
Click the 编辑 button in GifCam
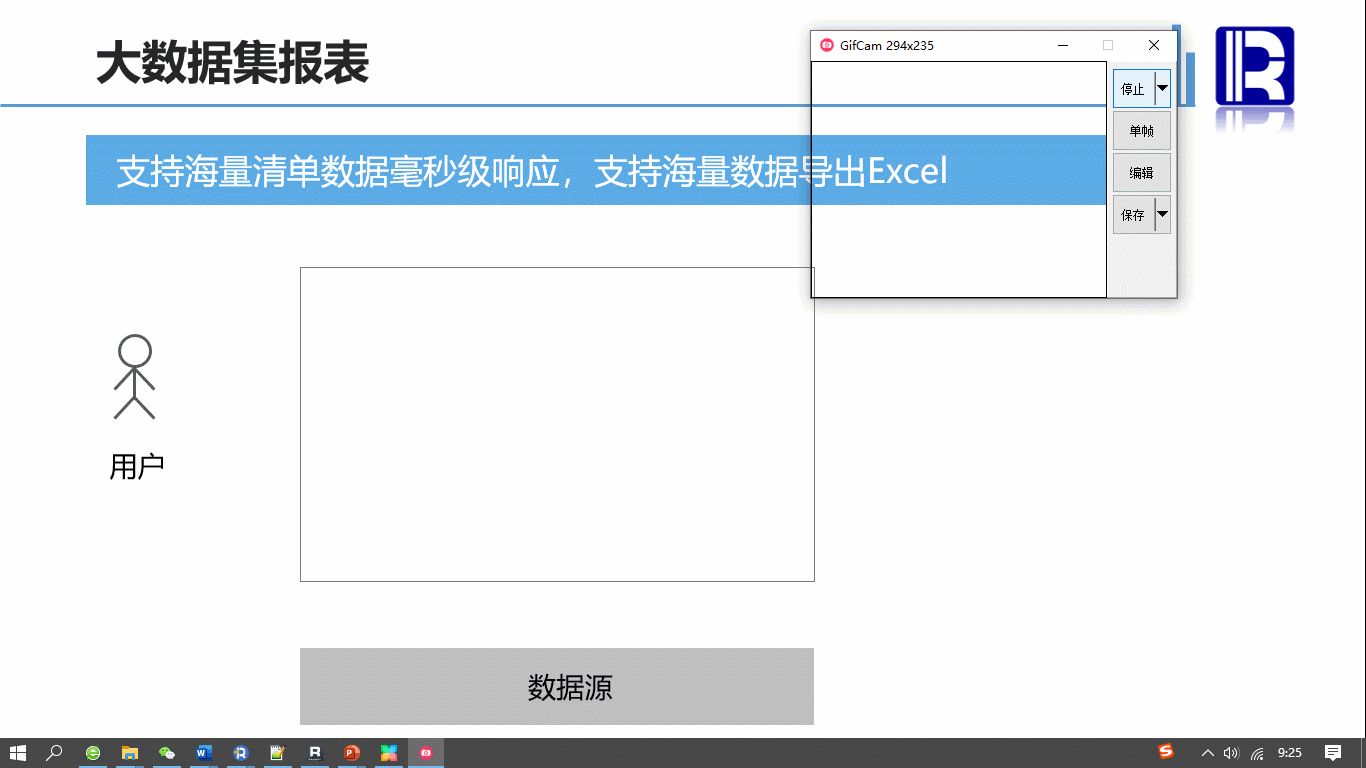point(1142,173)
